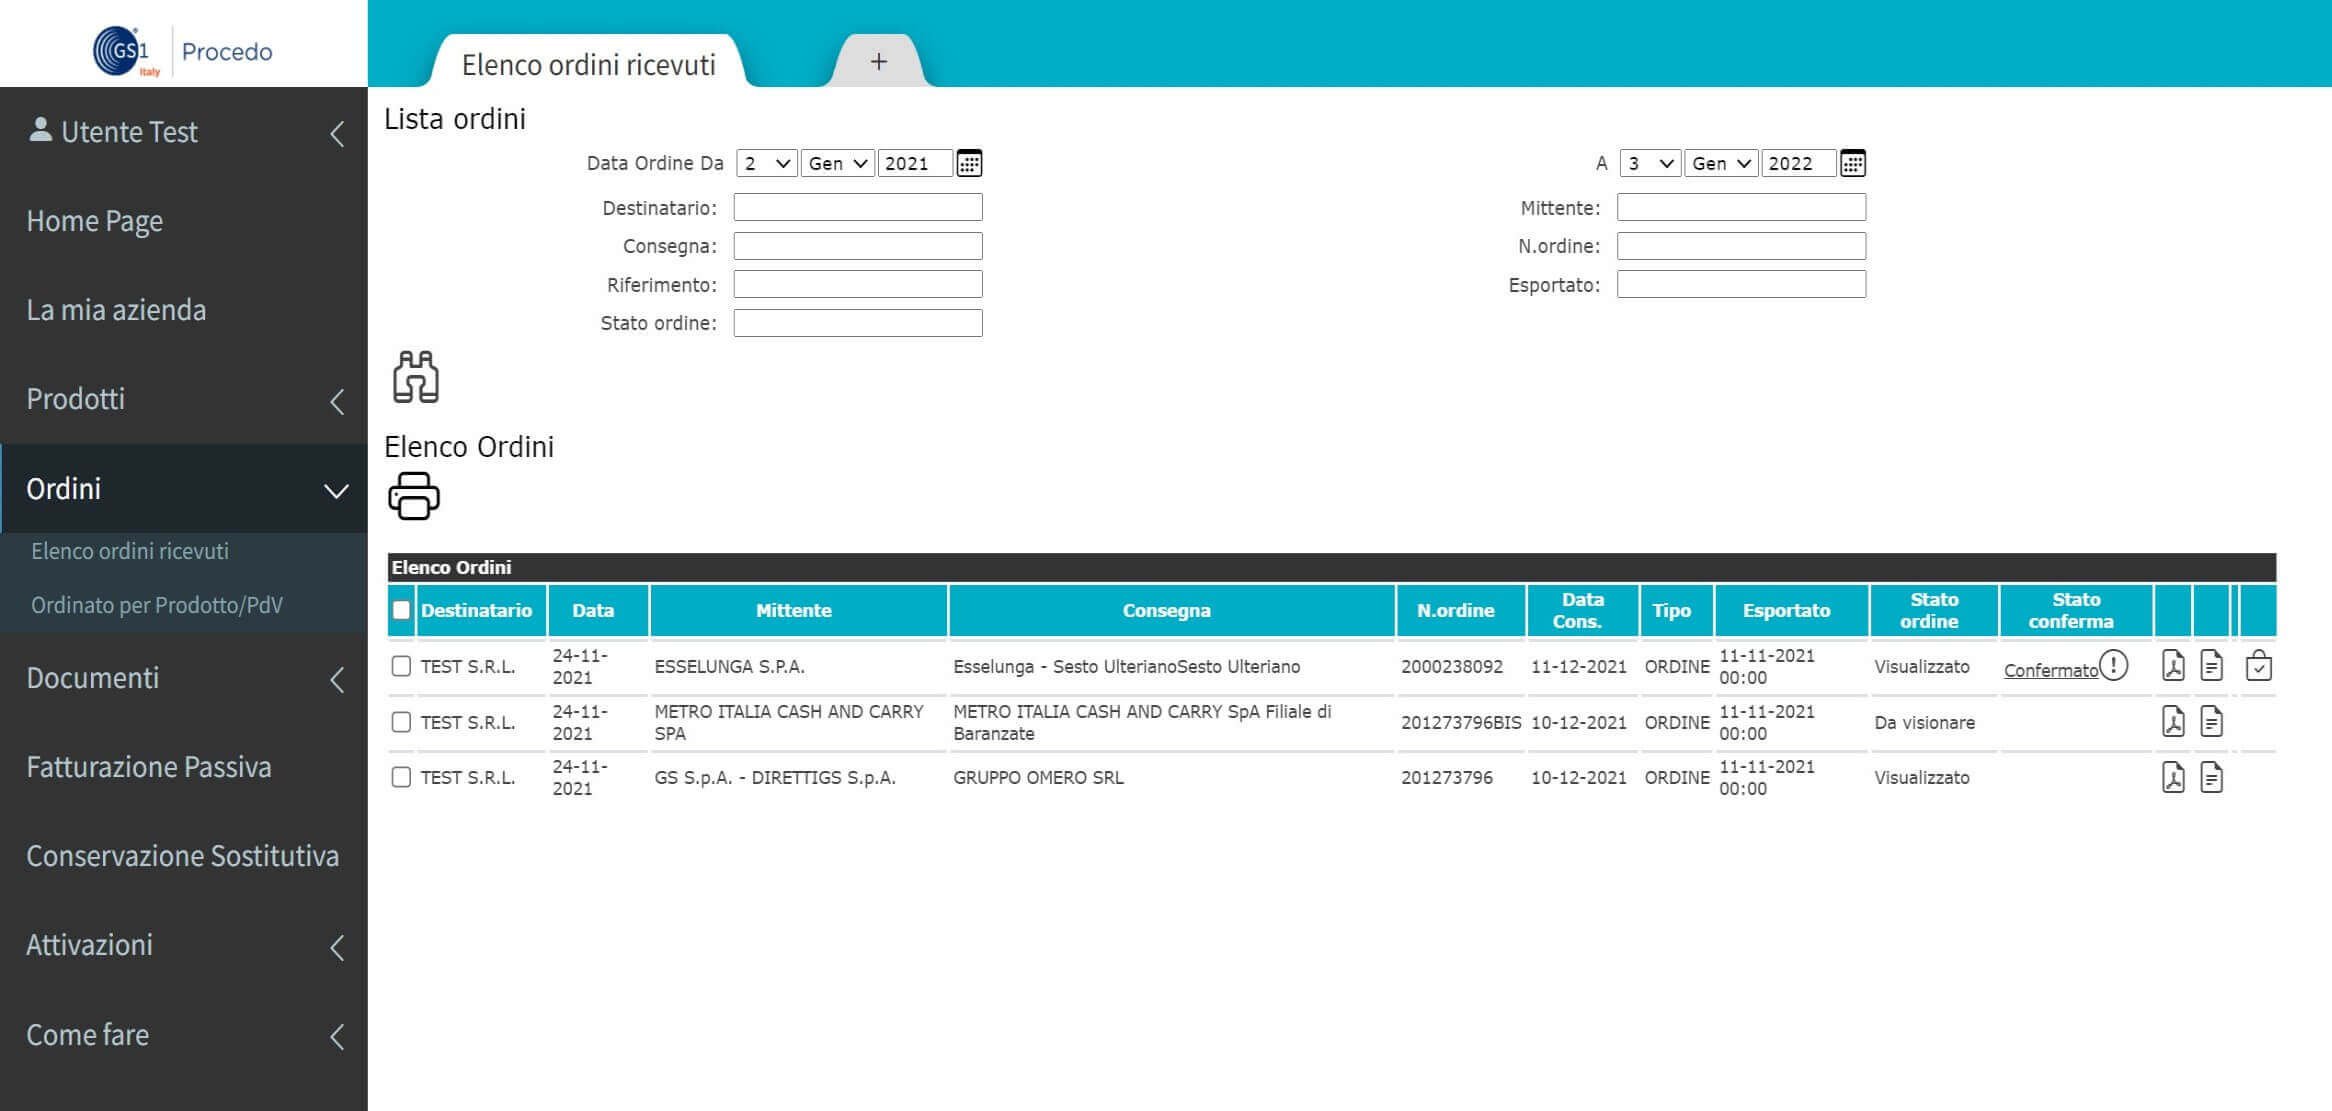Open document icon for the METRO ITALIA order
Image resolution: width=2332 pixels, height=1111 pixels.
[x=2212, y=722]
